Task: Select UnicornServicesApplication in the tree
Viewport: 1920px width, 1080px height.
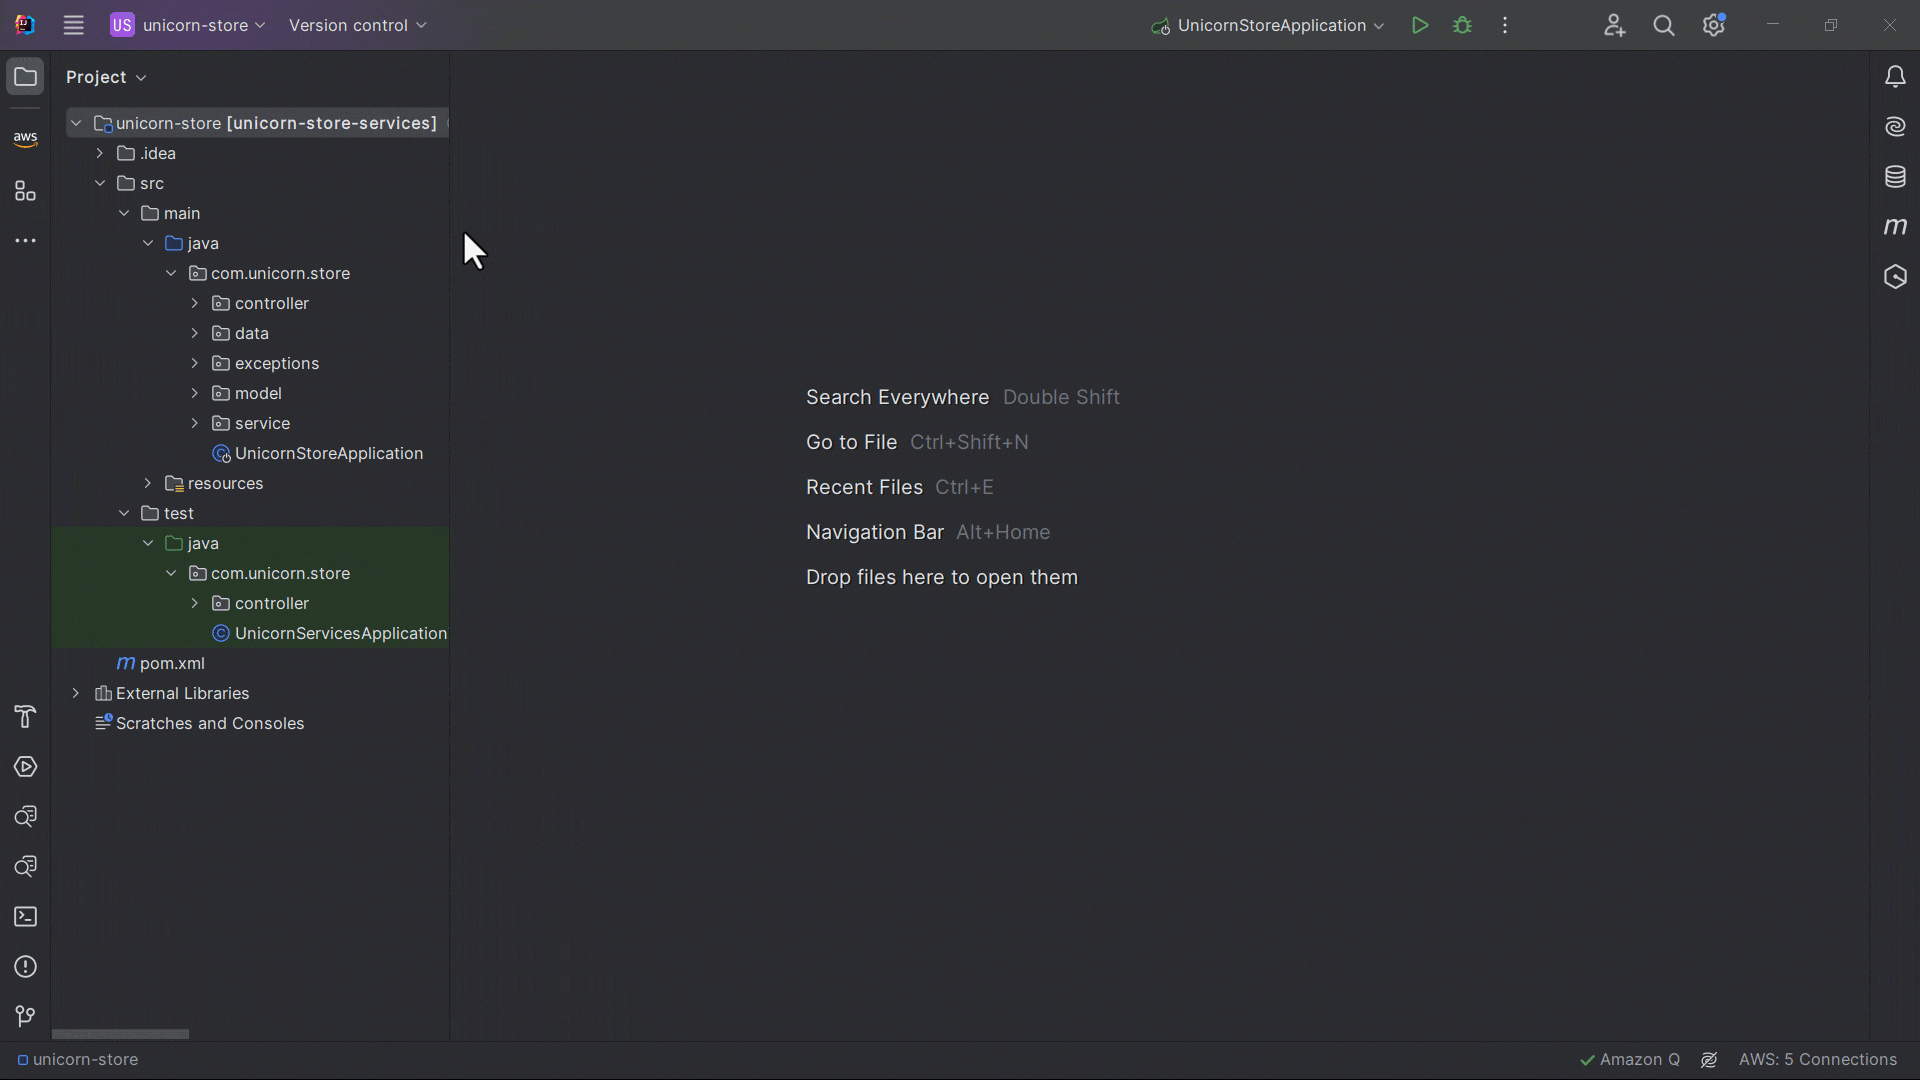Action: tap(340, 633)
